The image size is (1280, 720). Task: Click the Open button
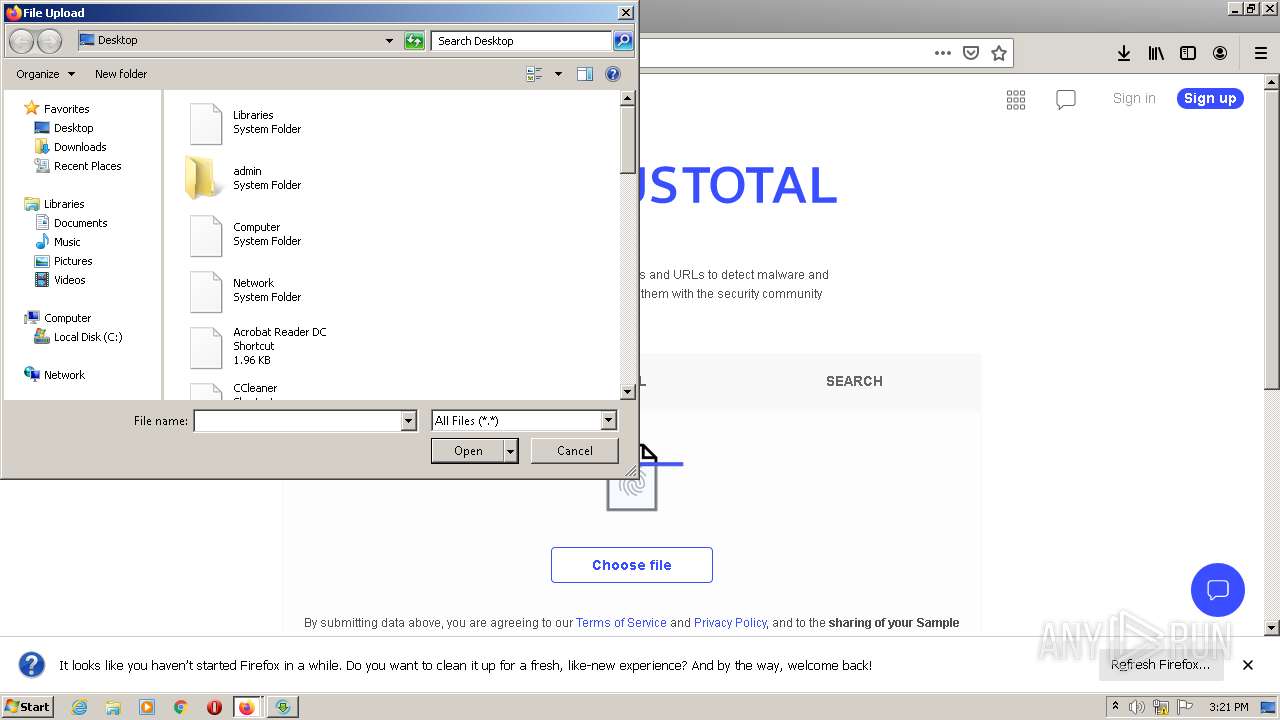pyautogui.click(x=468, y=451)
